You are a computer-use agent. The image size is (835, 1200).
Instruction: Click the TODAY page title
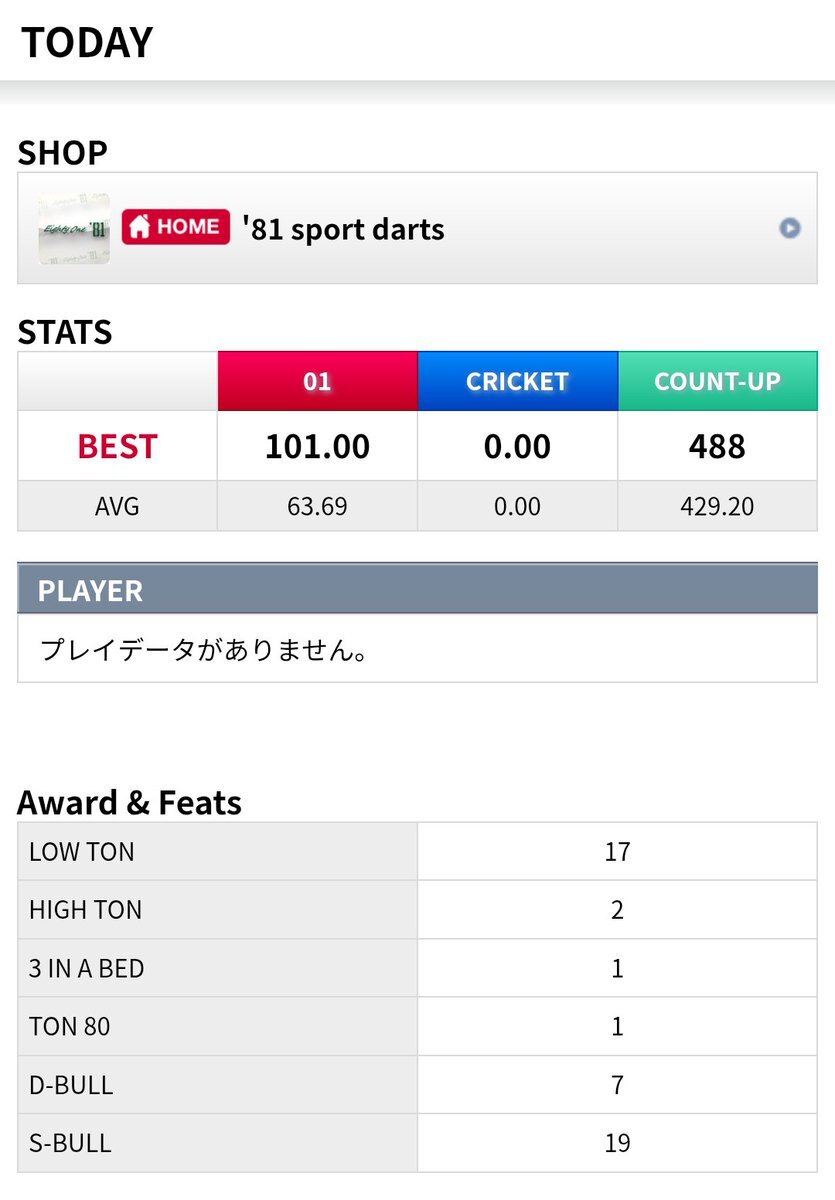click(87, 42)
